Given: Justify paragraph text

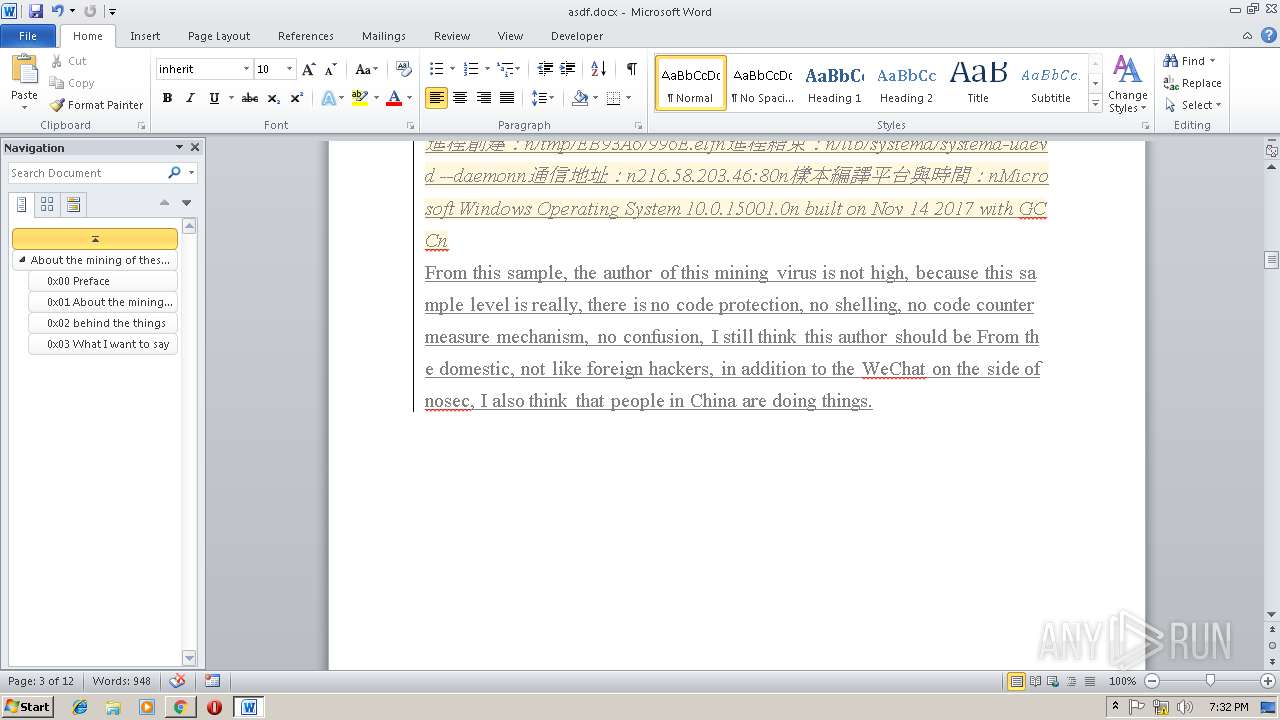Looking at the screenshot, I should pos(507,98).
